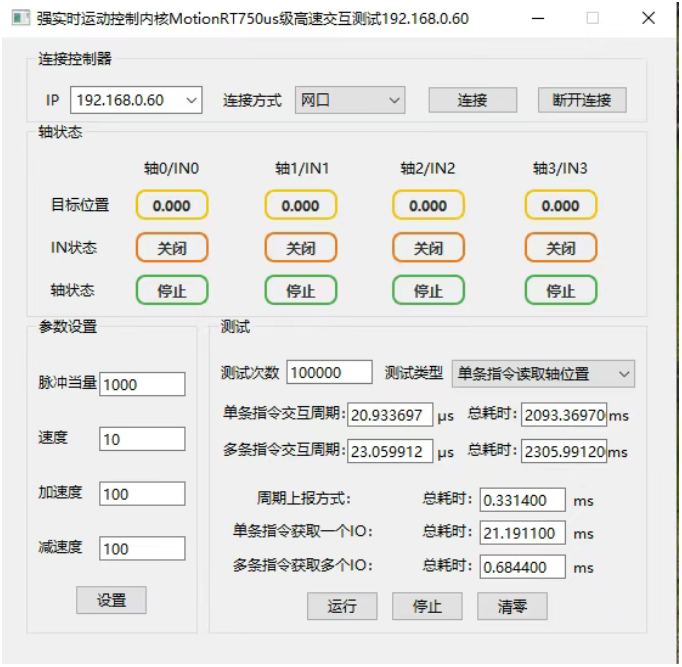Click the 轴1/IN1 column header

[x=302, y=168]
